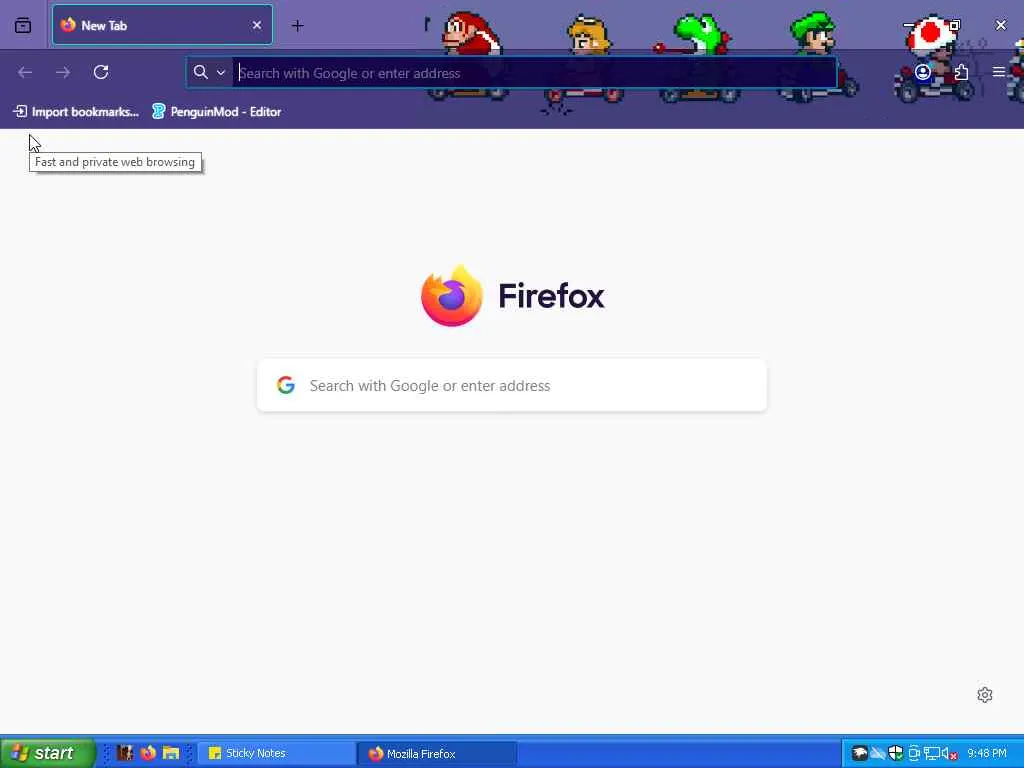
Task: Open a new tab with plus button
Action: (298, 25)
